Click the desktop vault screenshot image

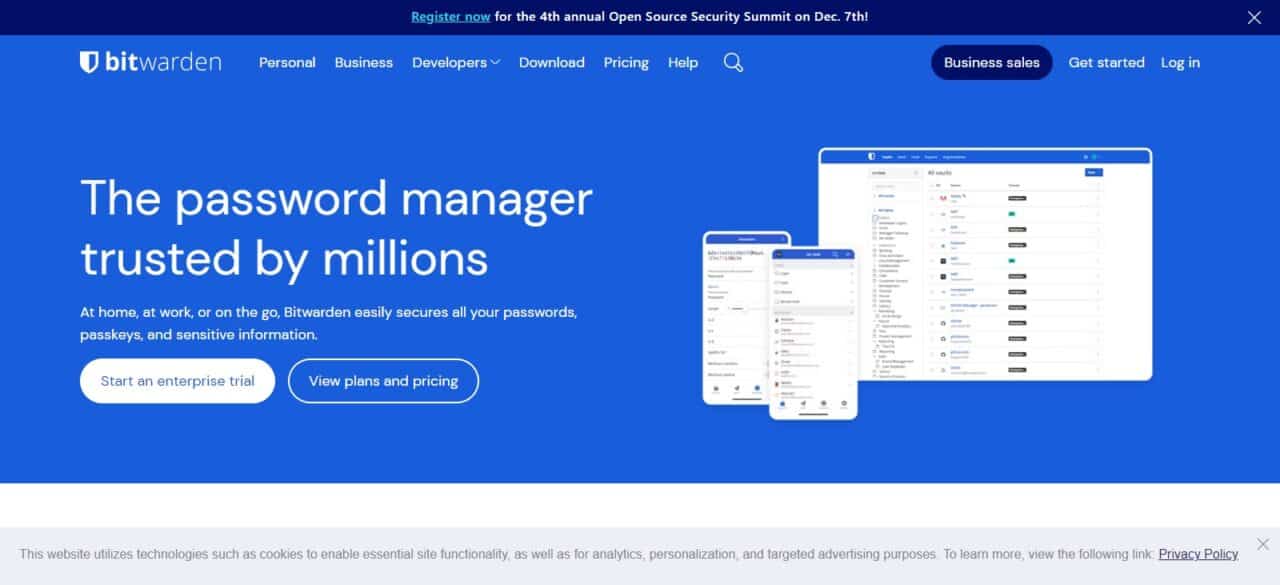coord(985,264)
